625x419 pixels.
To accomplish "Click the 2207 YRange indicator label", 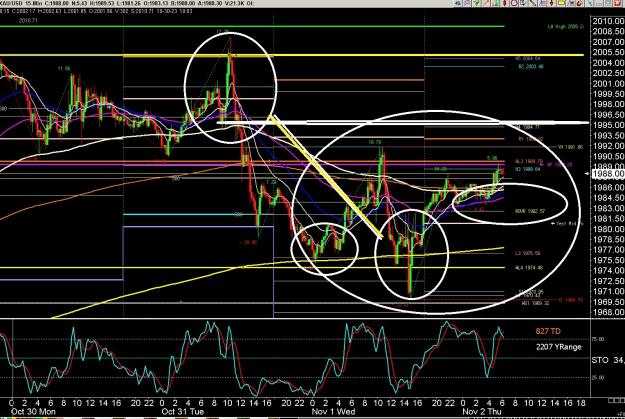I will click(x=558, y=347).
